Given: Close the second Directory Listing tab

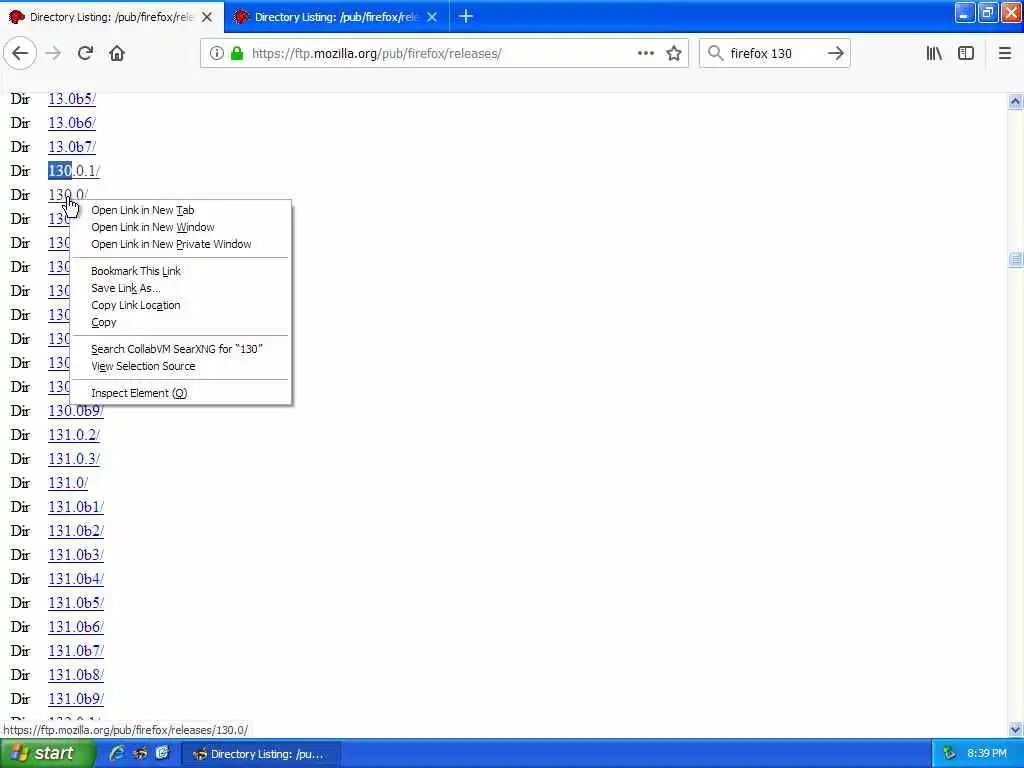Looking at the screenshot, I should click(x=432, y=17).
